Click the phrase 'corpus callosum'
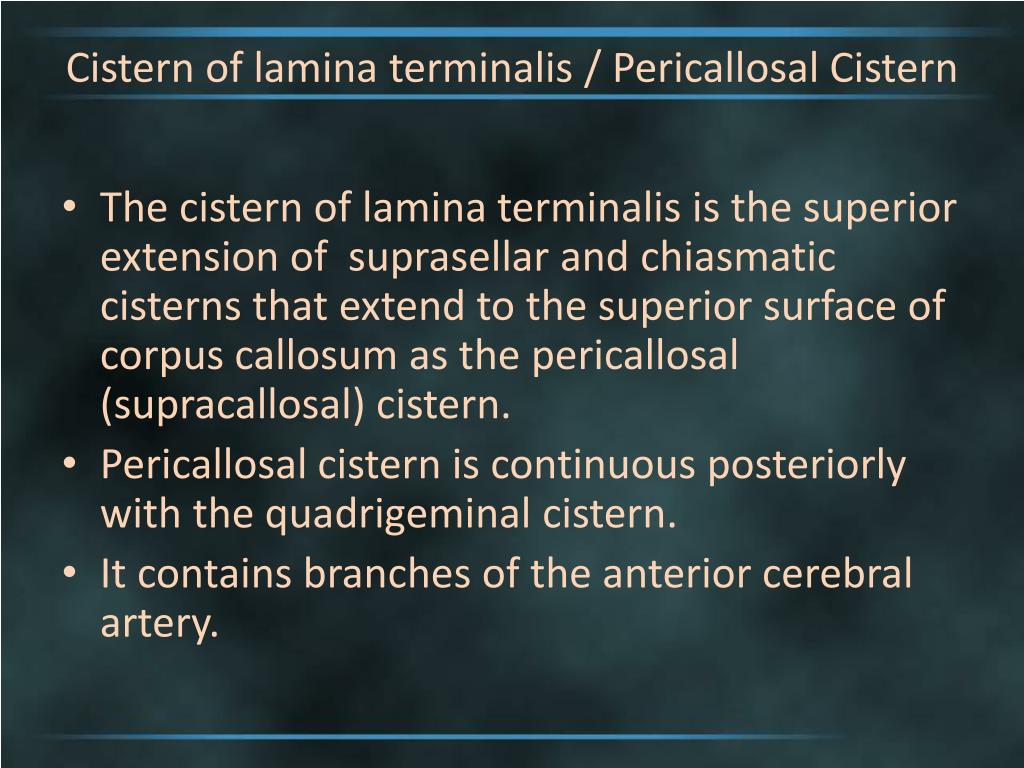1024x768 pixels. pos(249,357)
